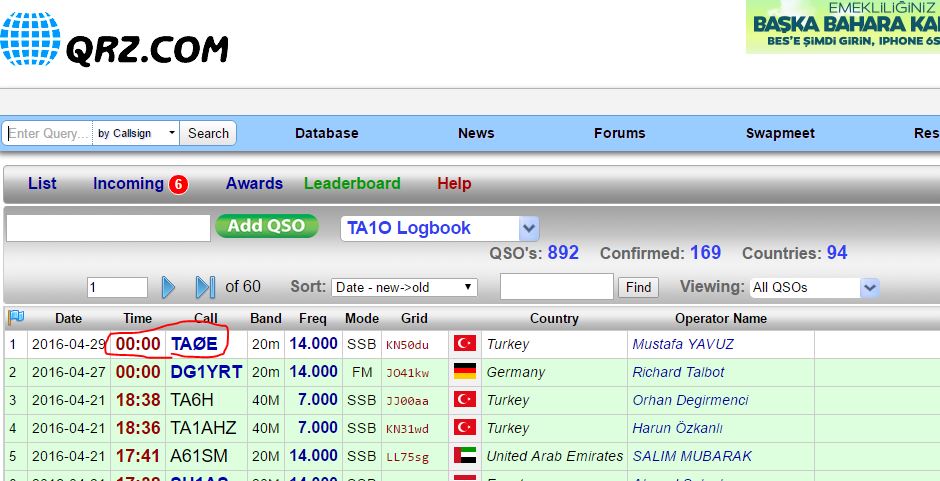The height and width of the screenshot is (481, 940).
Task: Click time 17:41 in A61SM row
Action: [138, 456]
